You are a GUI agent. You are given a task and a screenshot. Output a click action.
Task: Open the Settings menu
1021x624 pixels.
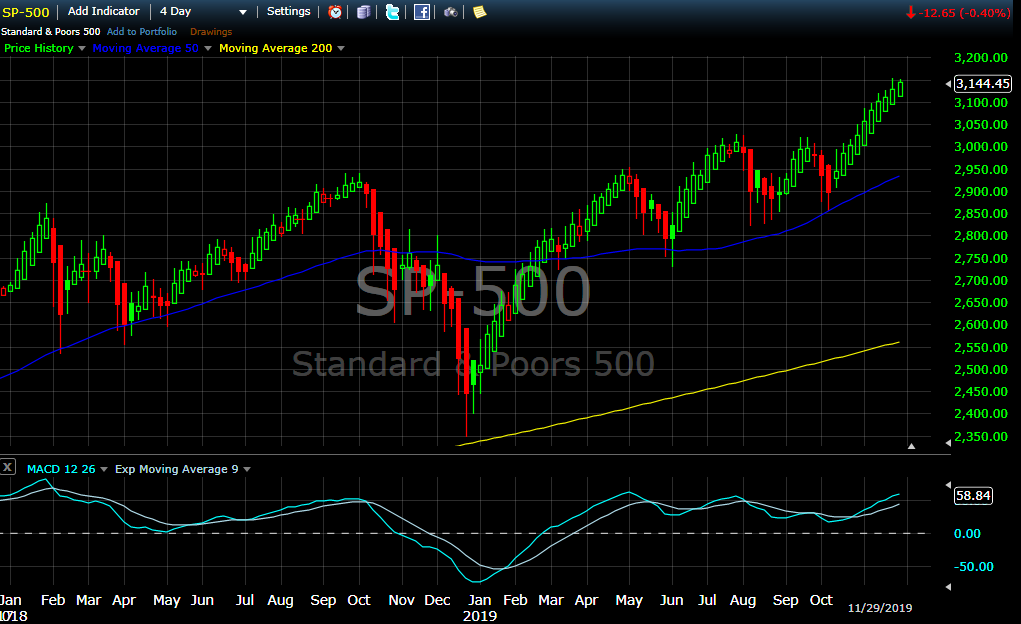288,11
